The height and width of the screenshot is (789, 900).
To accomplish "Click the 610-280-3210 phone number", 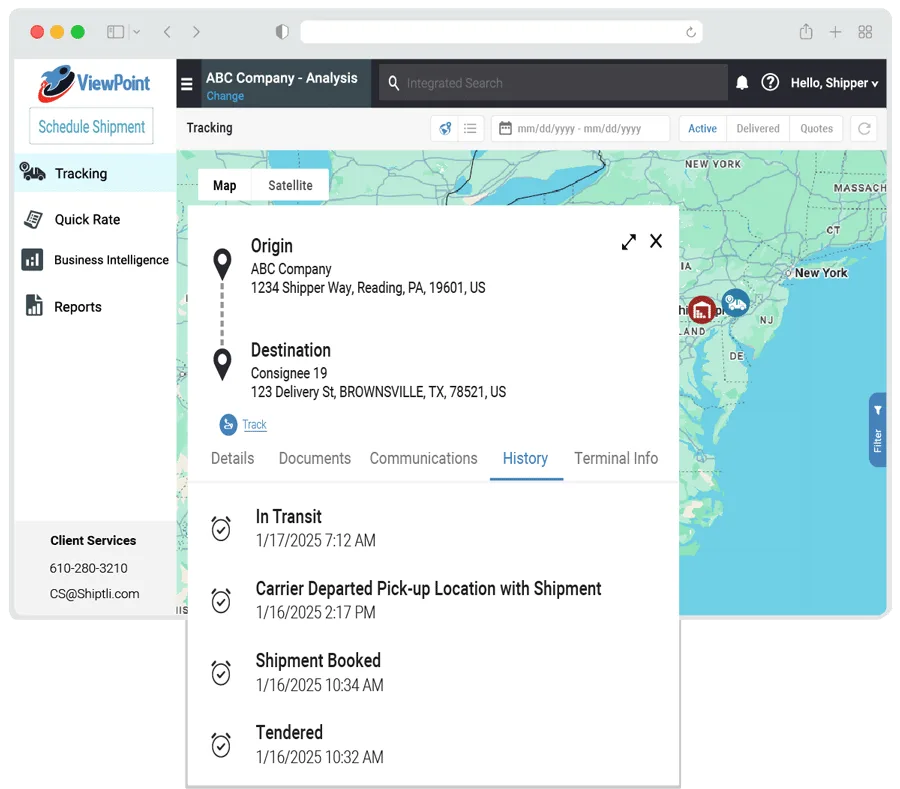I will (x=88, y=568).
